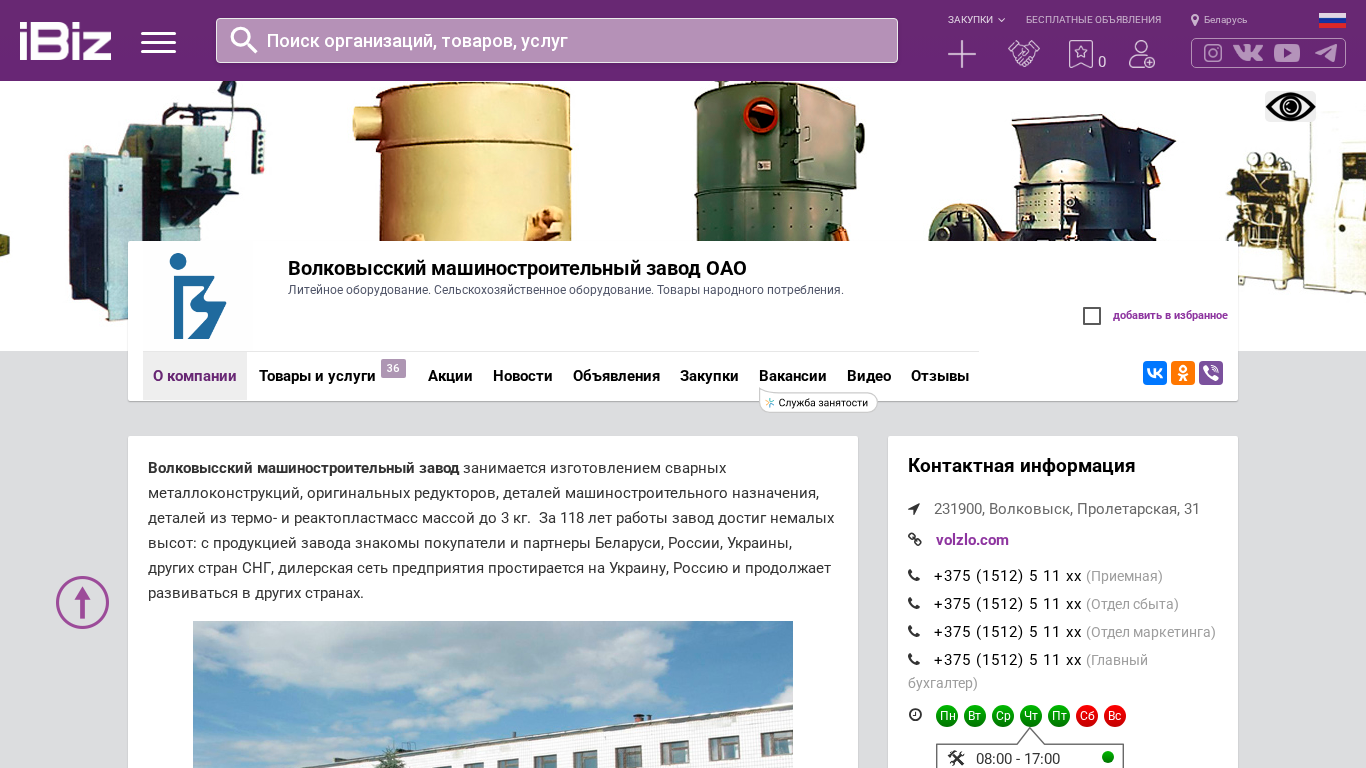Click phone icon for Отдел маркетинга number

click(914, 632)
